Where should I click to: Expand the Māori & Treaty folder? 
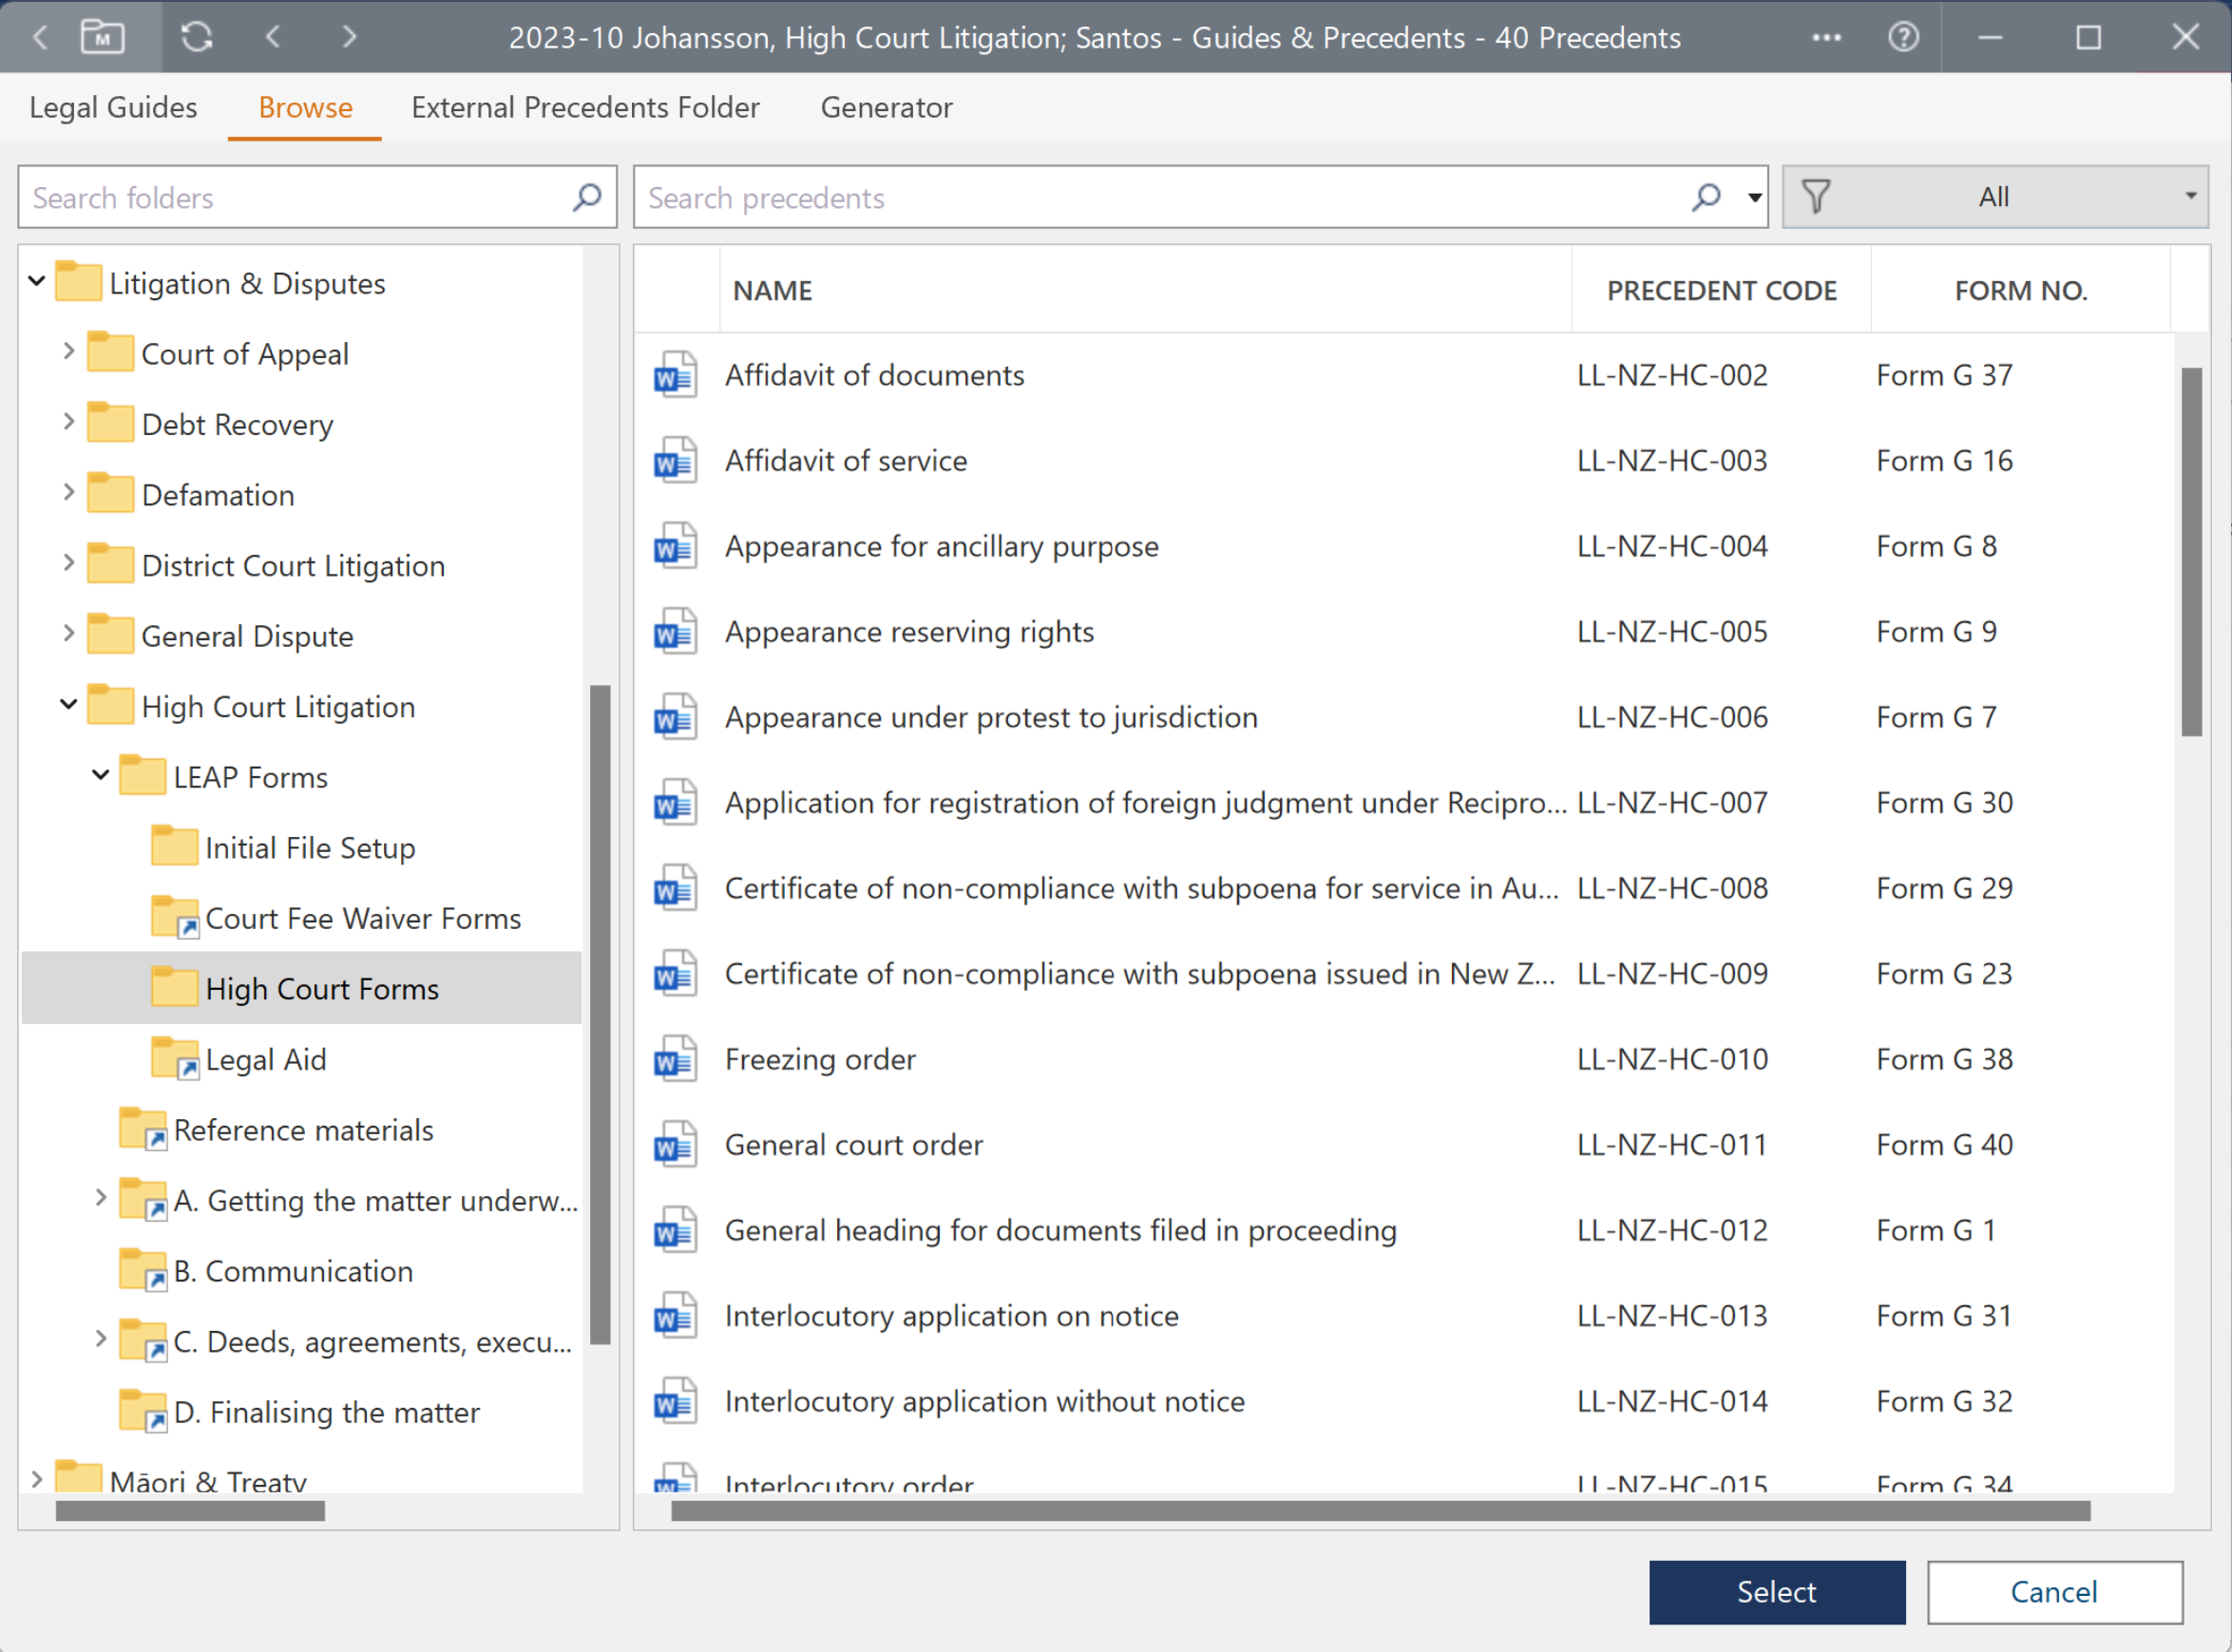(37, 1479)
